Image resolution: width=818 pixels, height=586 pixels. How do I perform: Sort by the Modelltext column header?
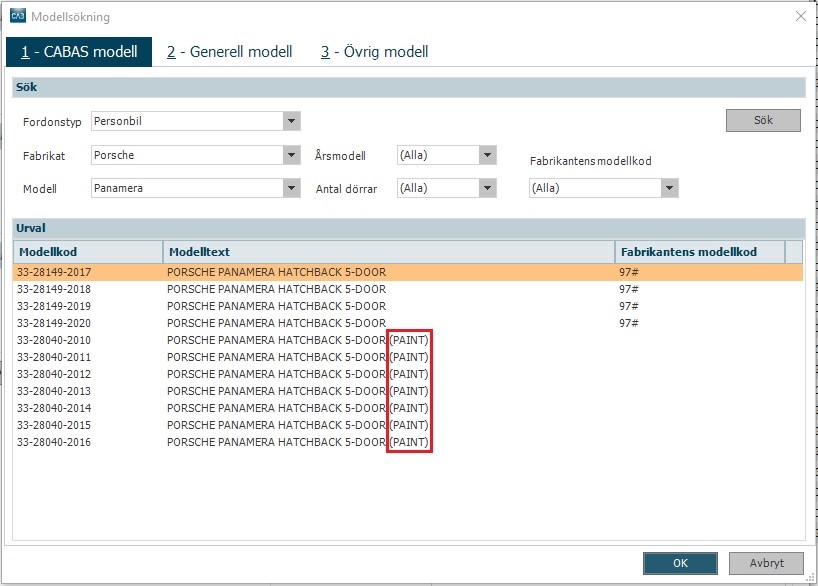pyautogui.click(x=389, y=252)
